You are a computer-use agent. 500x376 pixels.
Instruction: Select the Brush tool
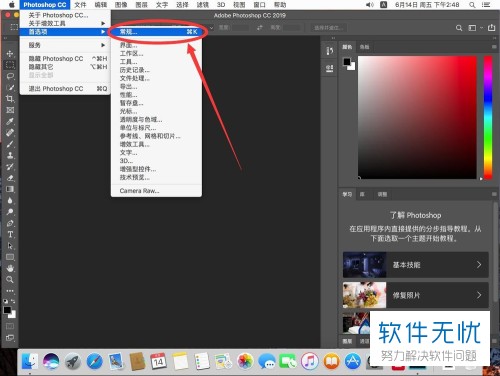10,144
